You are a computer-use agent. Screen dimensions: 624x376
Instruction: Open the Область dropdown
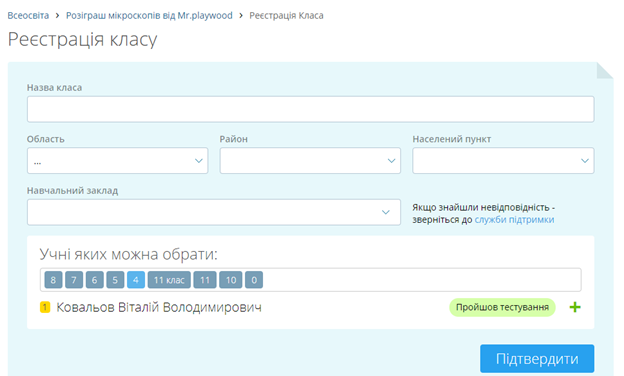[117, 161]
